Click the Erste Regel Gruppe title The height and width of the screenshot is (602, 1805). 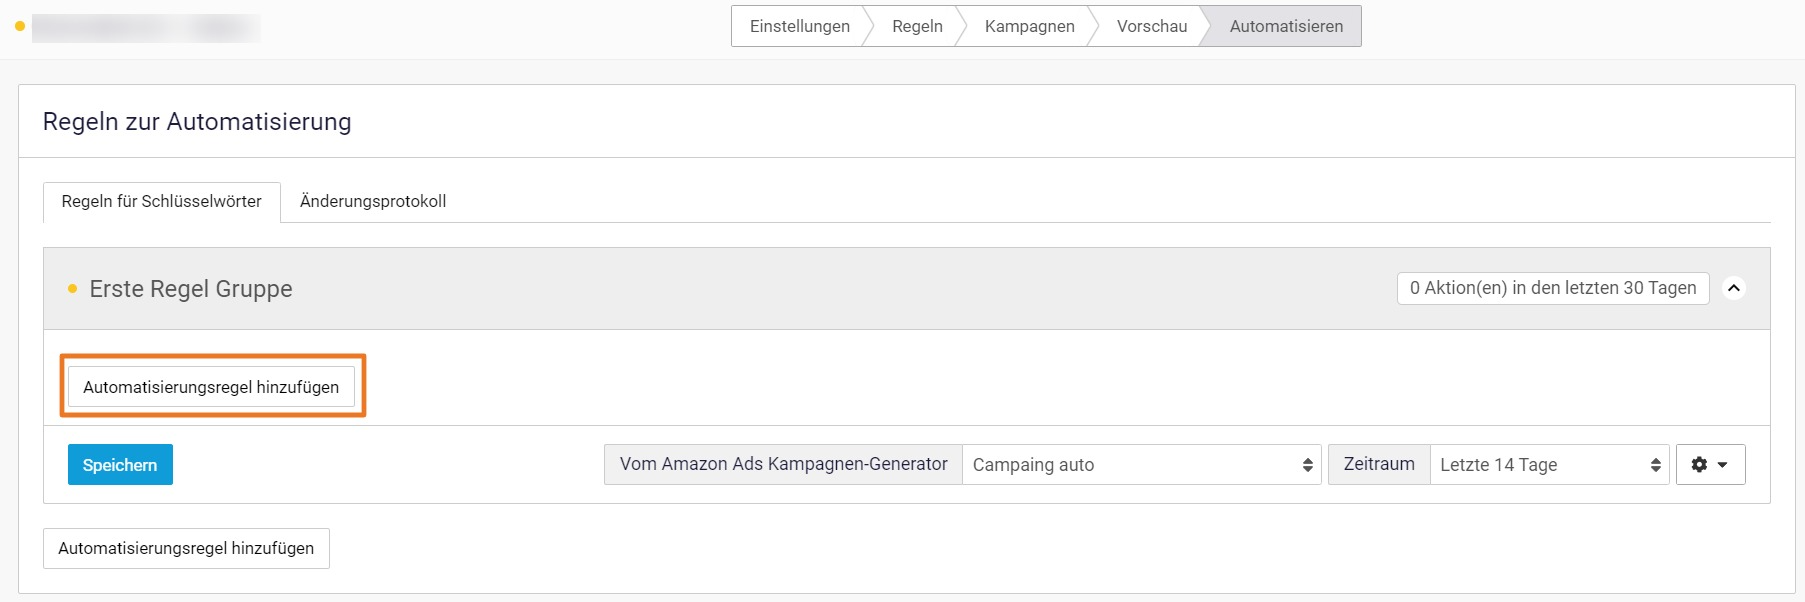tap(191, 289)
